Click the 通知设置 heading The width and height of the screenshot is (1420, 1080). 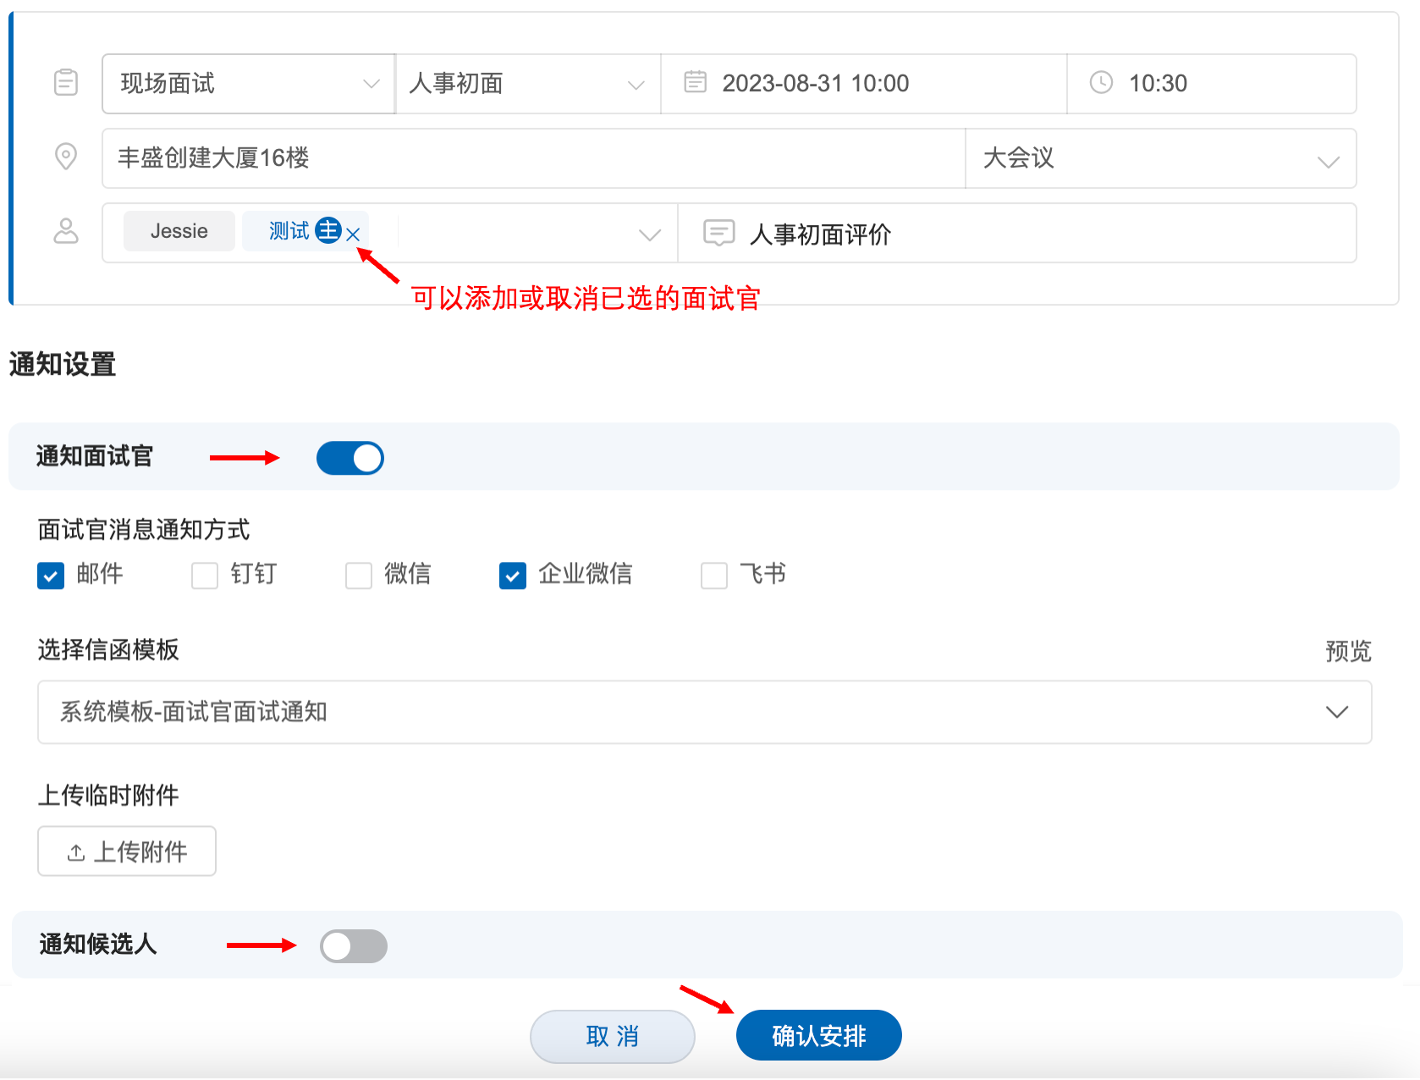point(63,364)
